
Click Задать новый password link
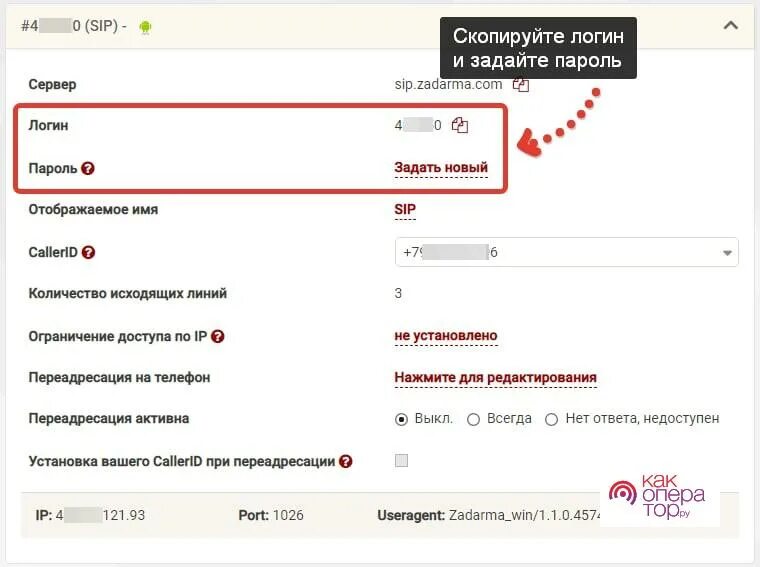[441, 168]
